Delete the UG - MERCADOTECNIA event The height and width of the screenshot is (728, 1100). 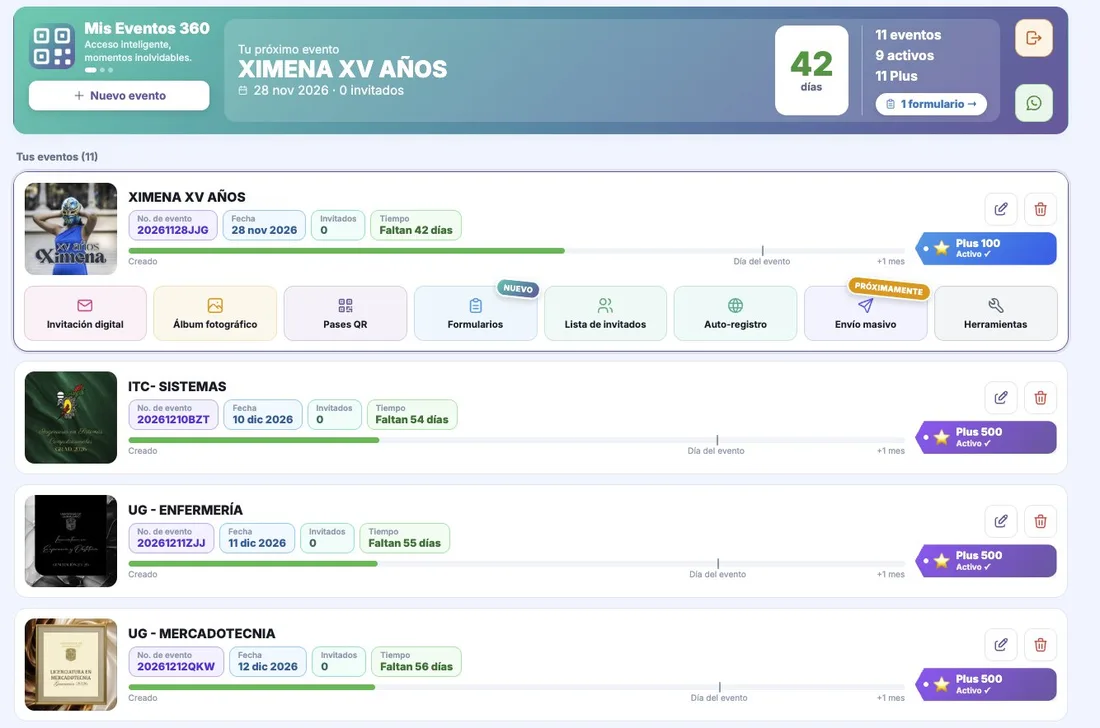[1040, 645]
